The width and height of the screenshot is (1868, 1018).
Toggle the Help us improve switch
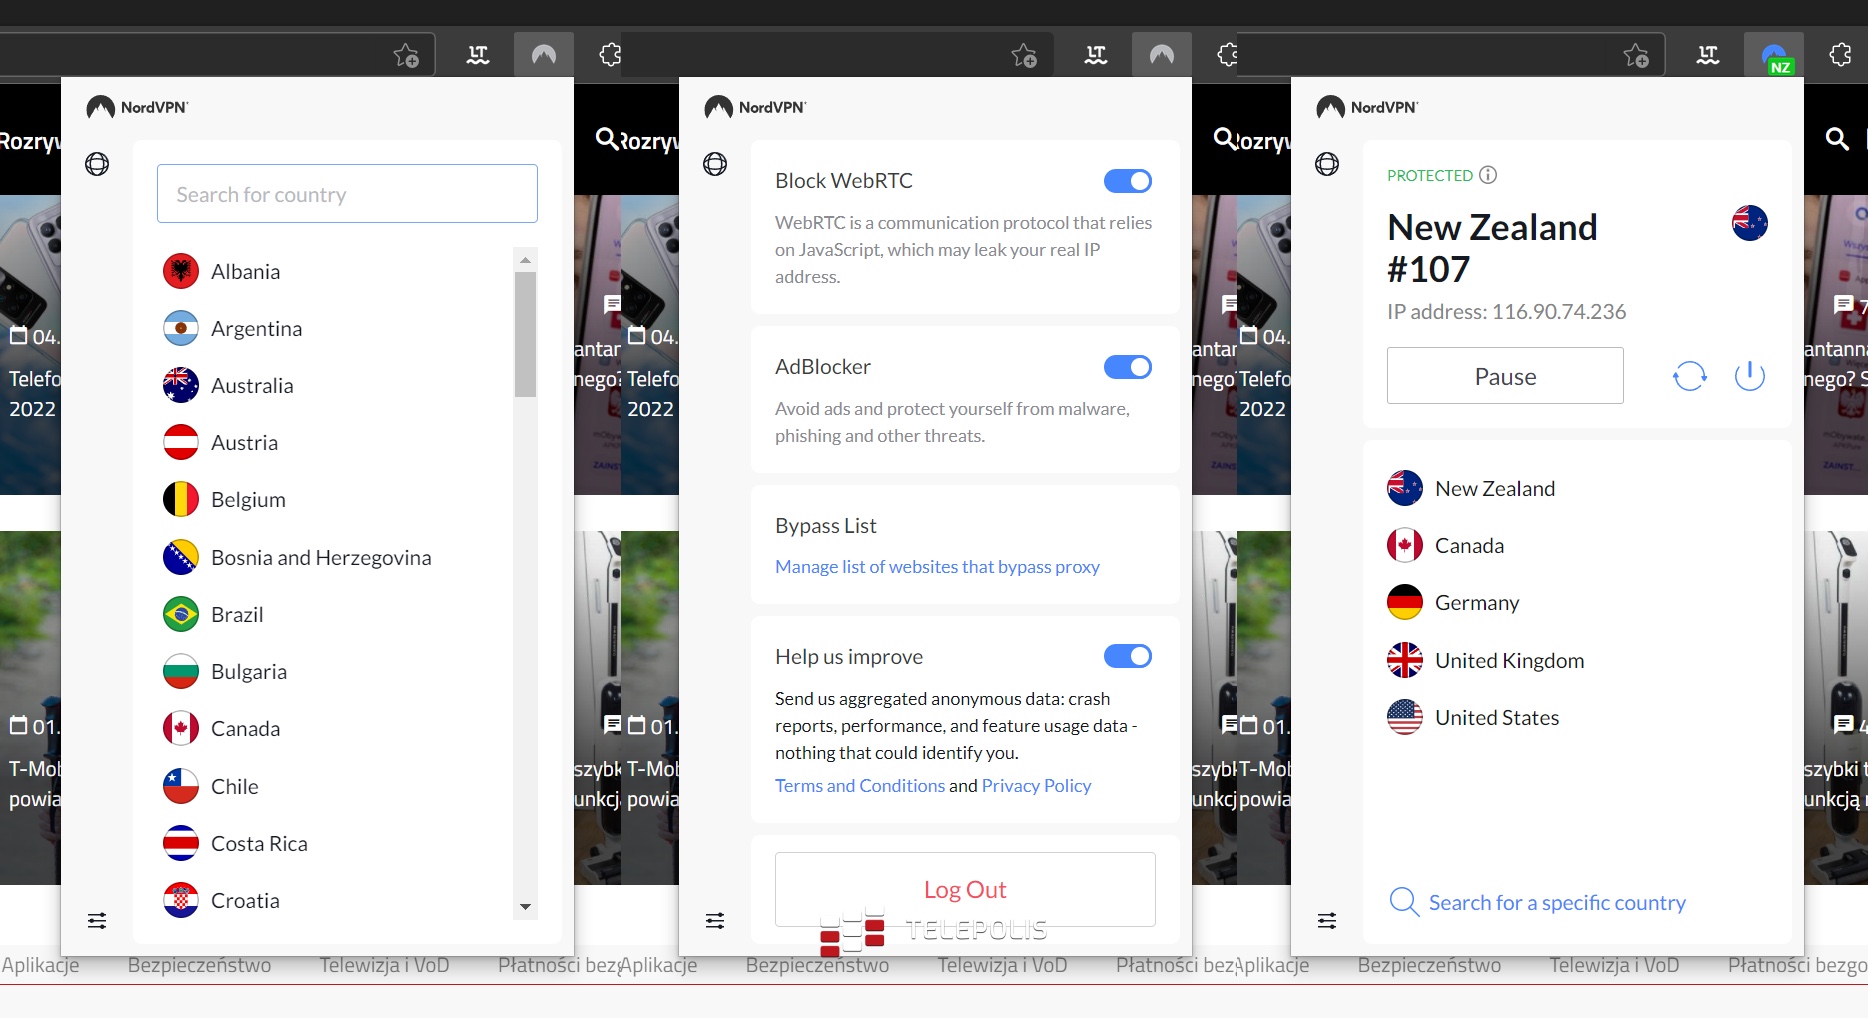tap(1127, 656)
